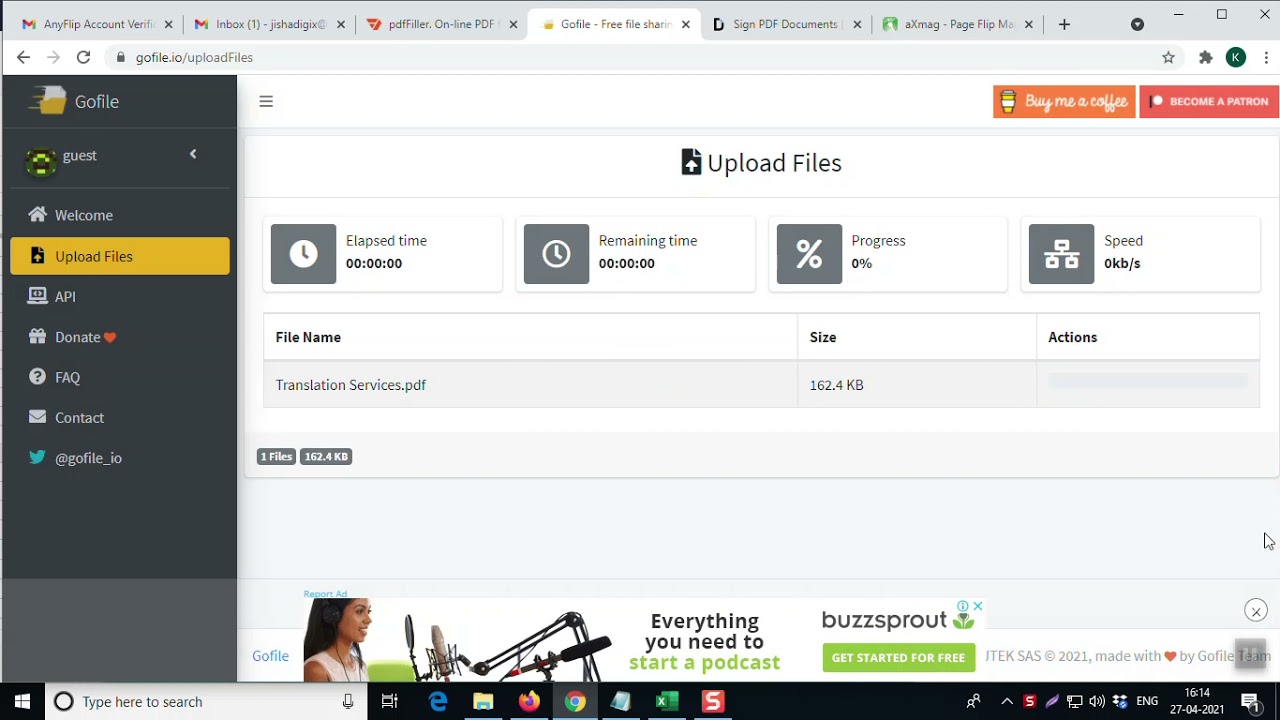Click the guest avatar icon

click(x=41, y=161)
